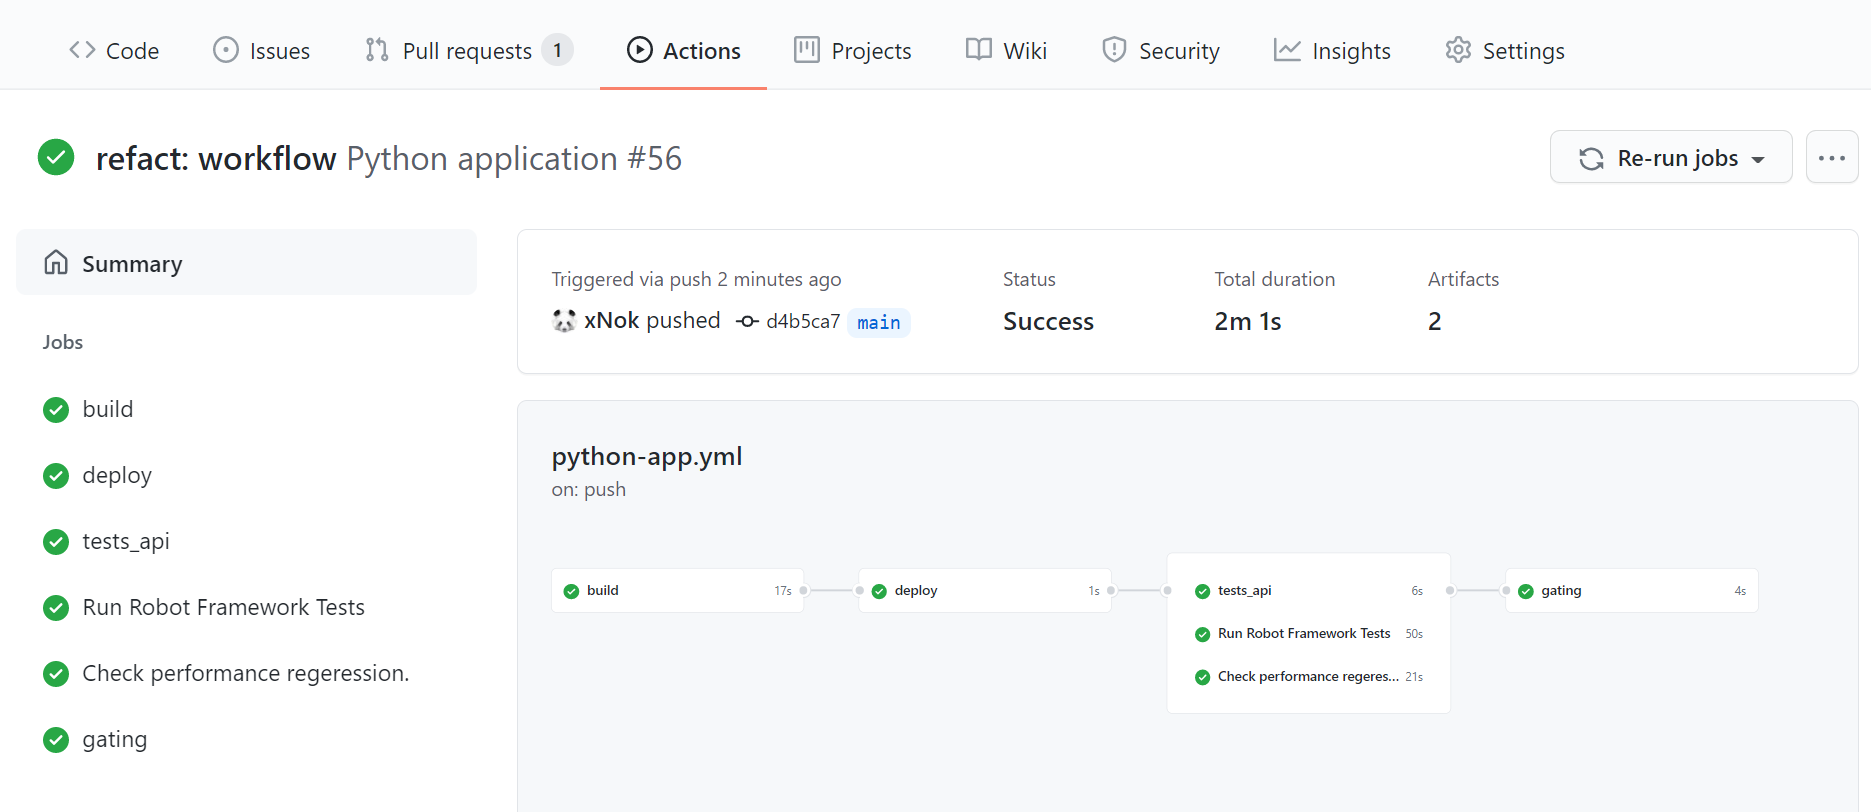
Task: Open the Projects board tab
Action: 852,50
